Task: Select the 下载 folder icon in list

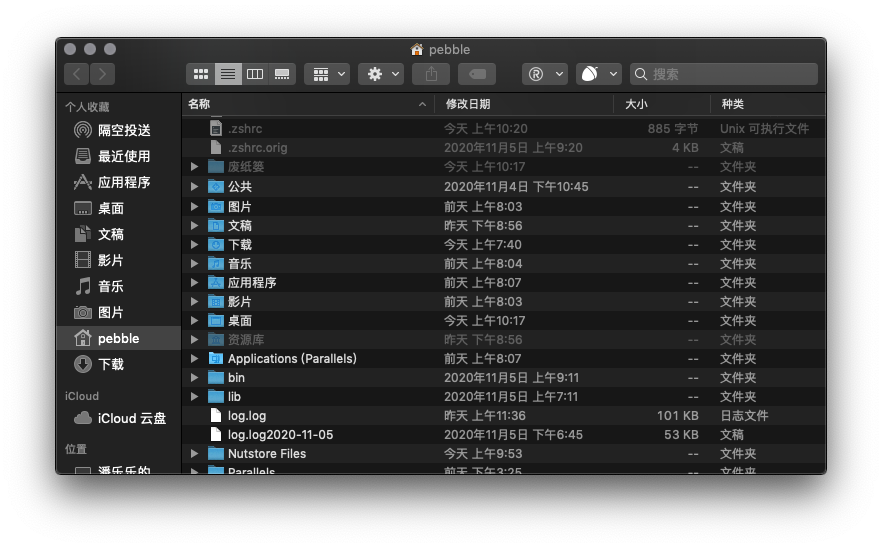Action: coord(216,245)
